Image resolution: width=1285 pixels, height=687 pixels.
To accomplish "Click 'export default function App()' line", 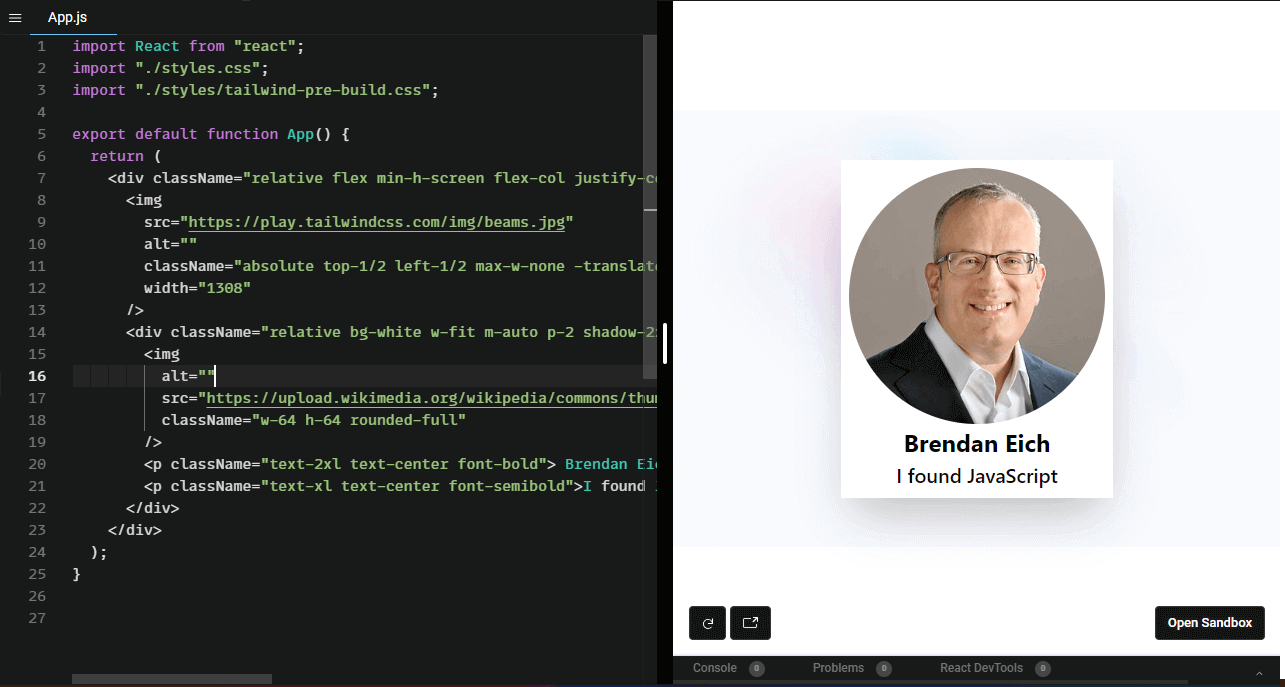I will pos(210,134).
